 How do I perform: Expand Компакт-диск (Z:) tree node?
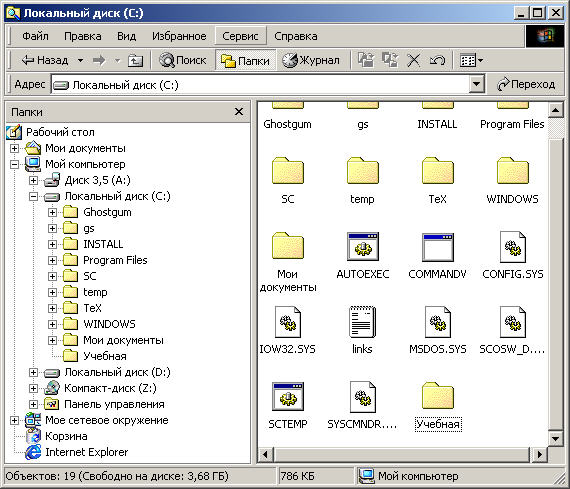33,388
